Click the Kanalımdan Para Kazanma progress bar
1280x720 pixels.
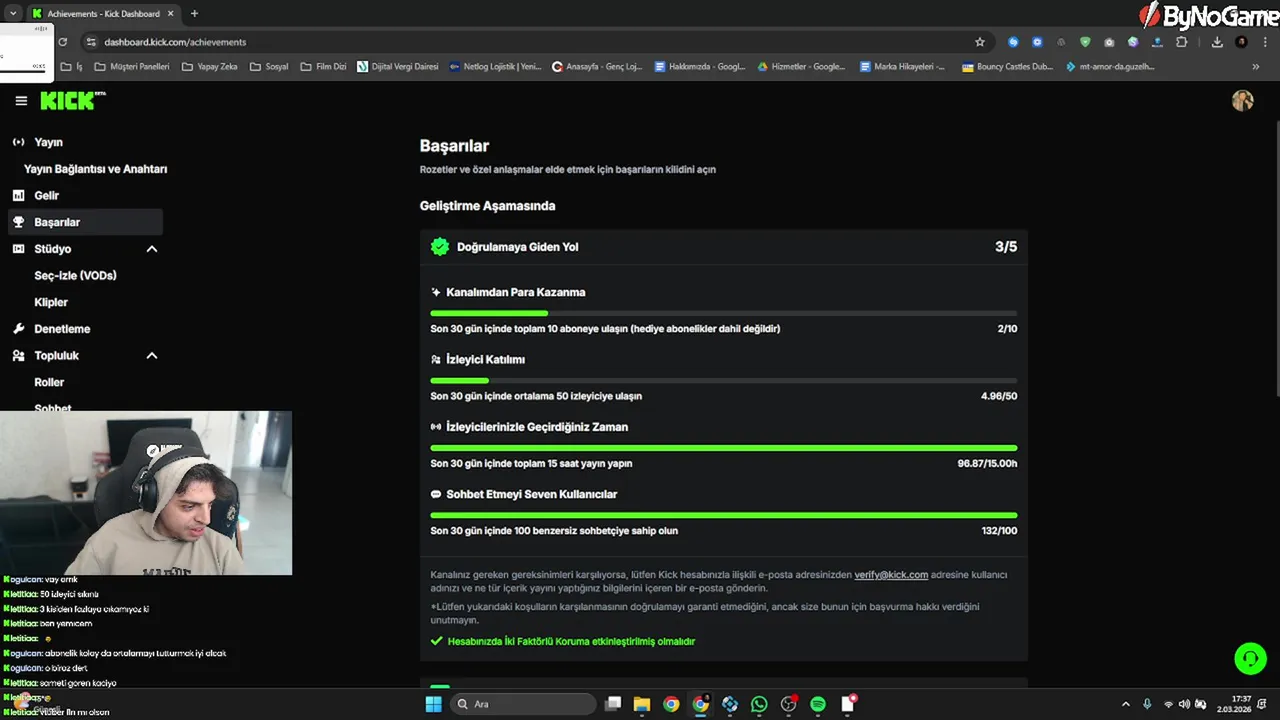[x=723, y=313]
